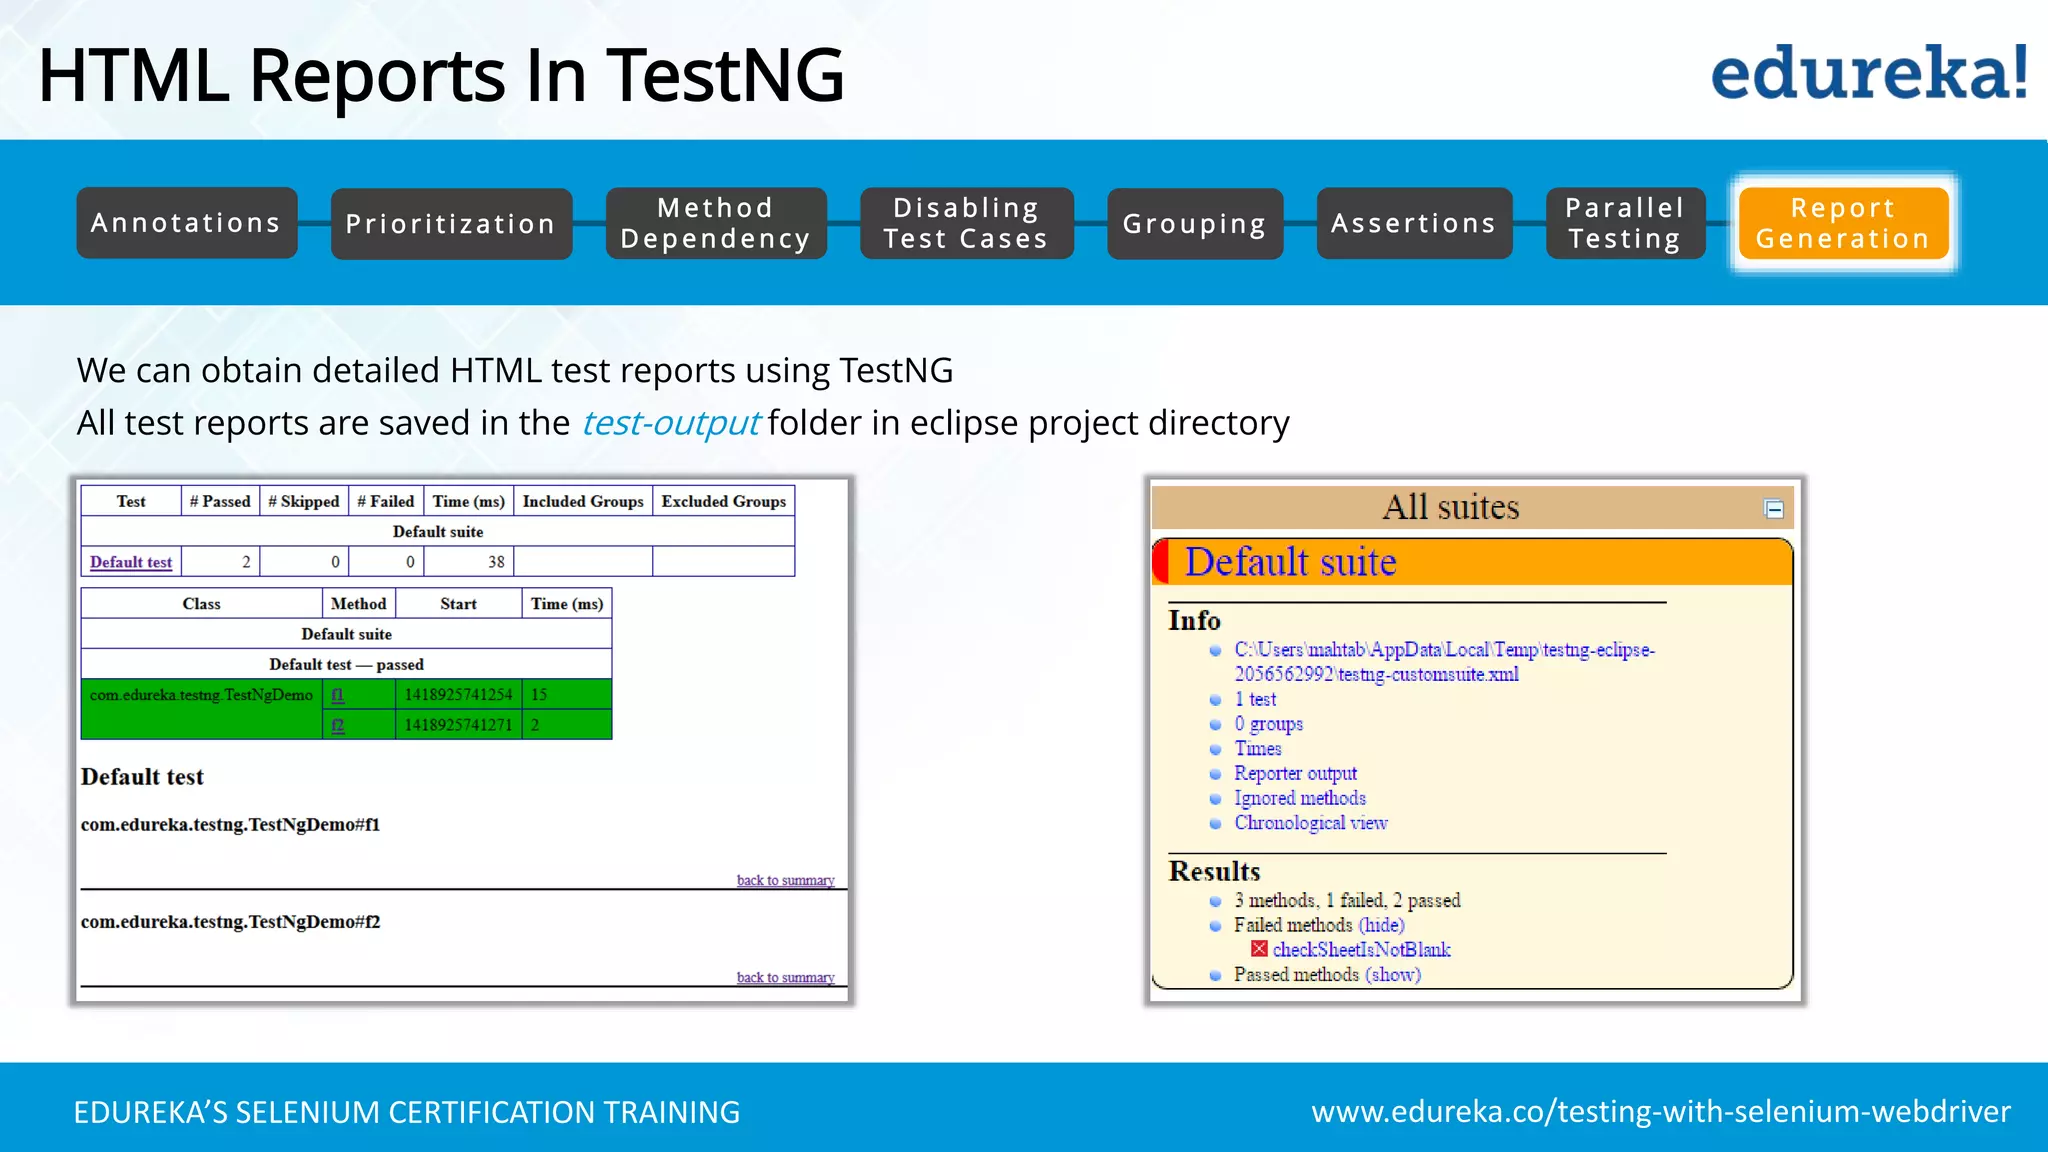Click the red failed icon beside checkSheetIsNotBlank

pos(1259,949)
